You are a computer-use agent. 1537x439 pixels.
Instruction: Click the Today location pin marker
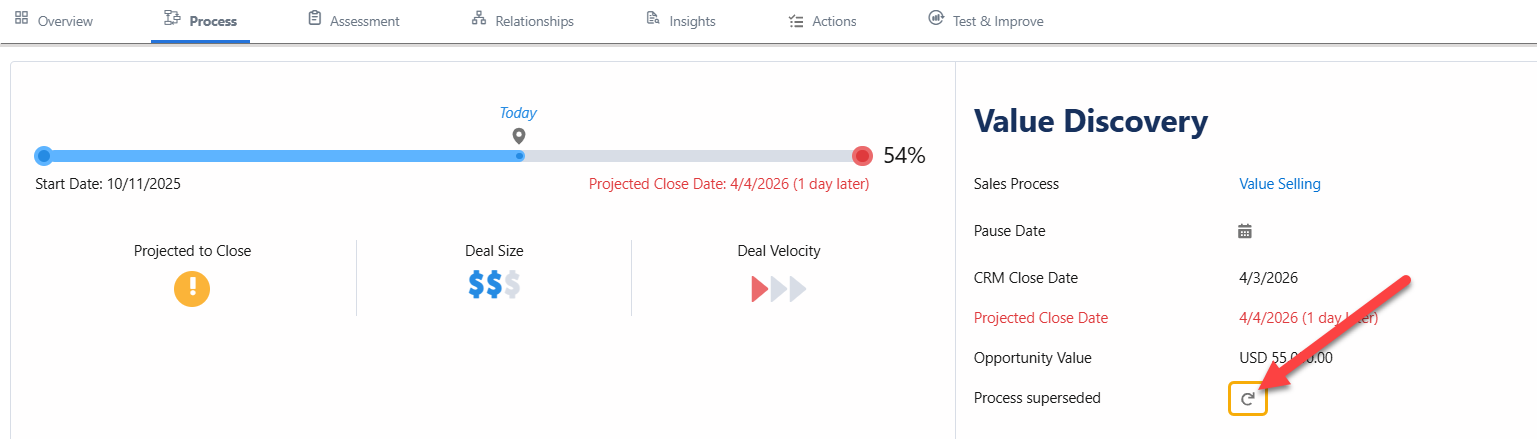[x=518, y=136]
